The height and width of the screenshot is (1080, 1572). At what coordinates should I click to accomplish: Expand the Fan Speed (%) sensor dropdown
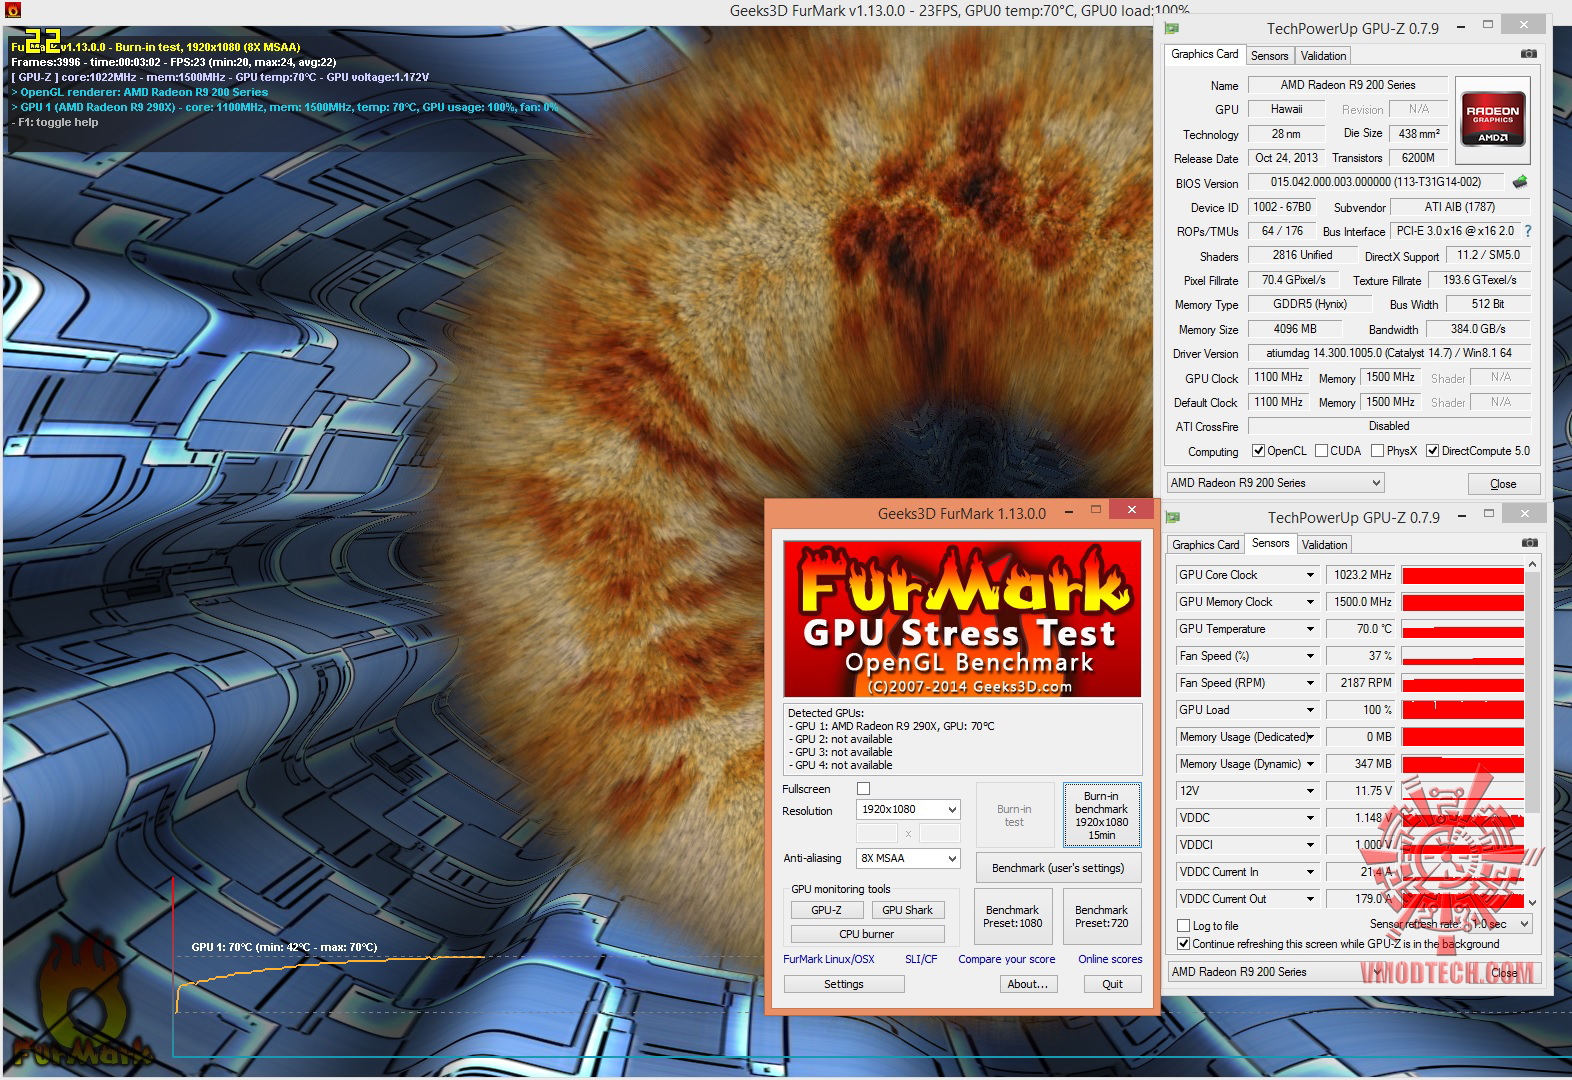pyautogui.click(x=1310, y=656)
